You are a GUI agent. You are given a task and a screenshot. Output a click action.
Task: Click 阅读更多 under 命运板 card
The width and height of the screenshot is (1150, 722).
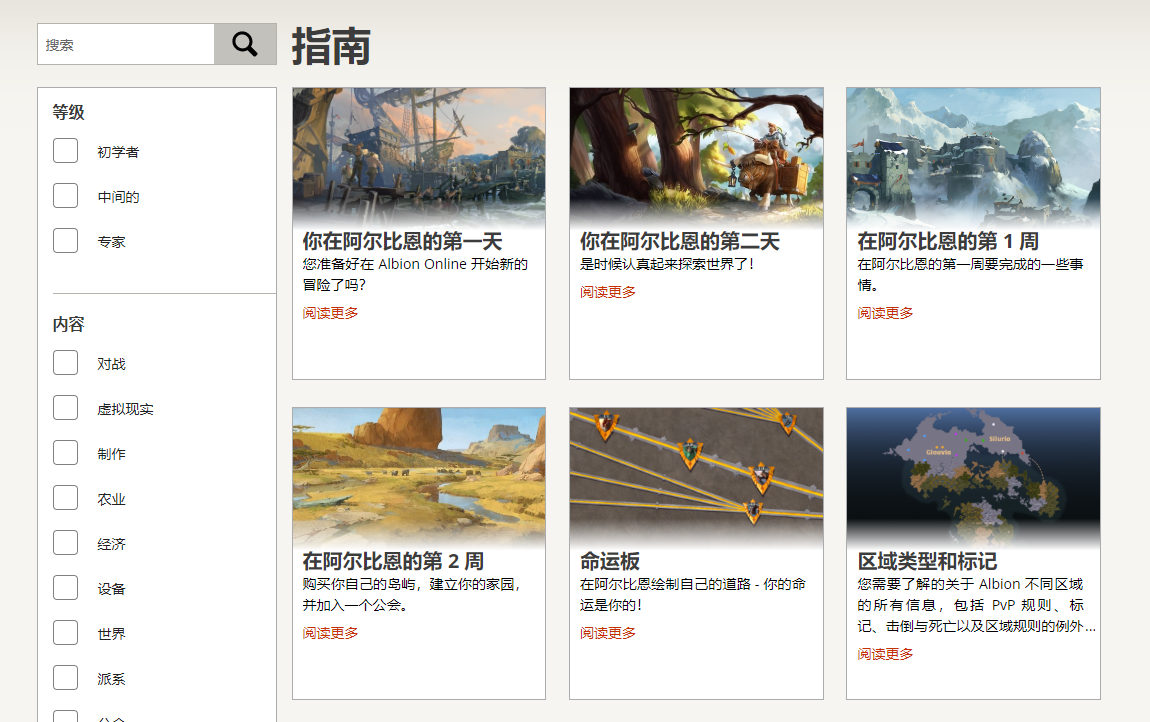[x=607, y=633]
